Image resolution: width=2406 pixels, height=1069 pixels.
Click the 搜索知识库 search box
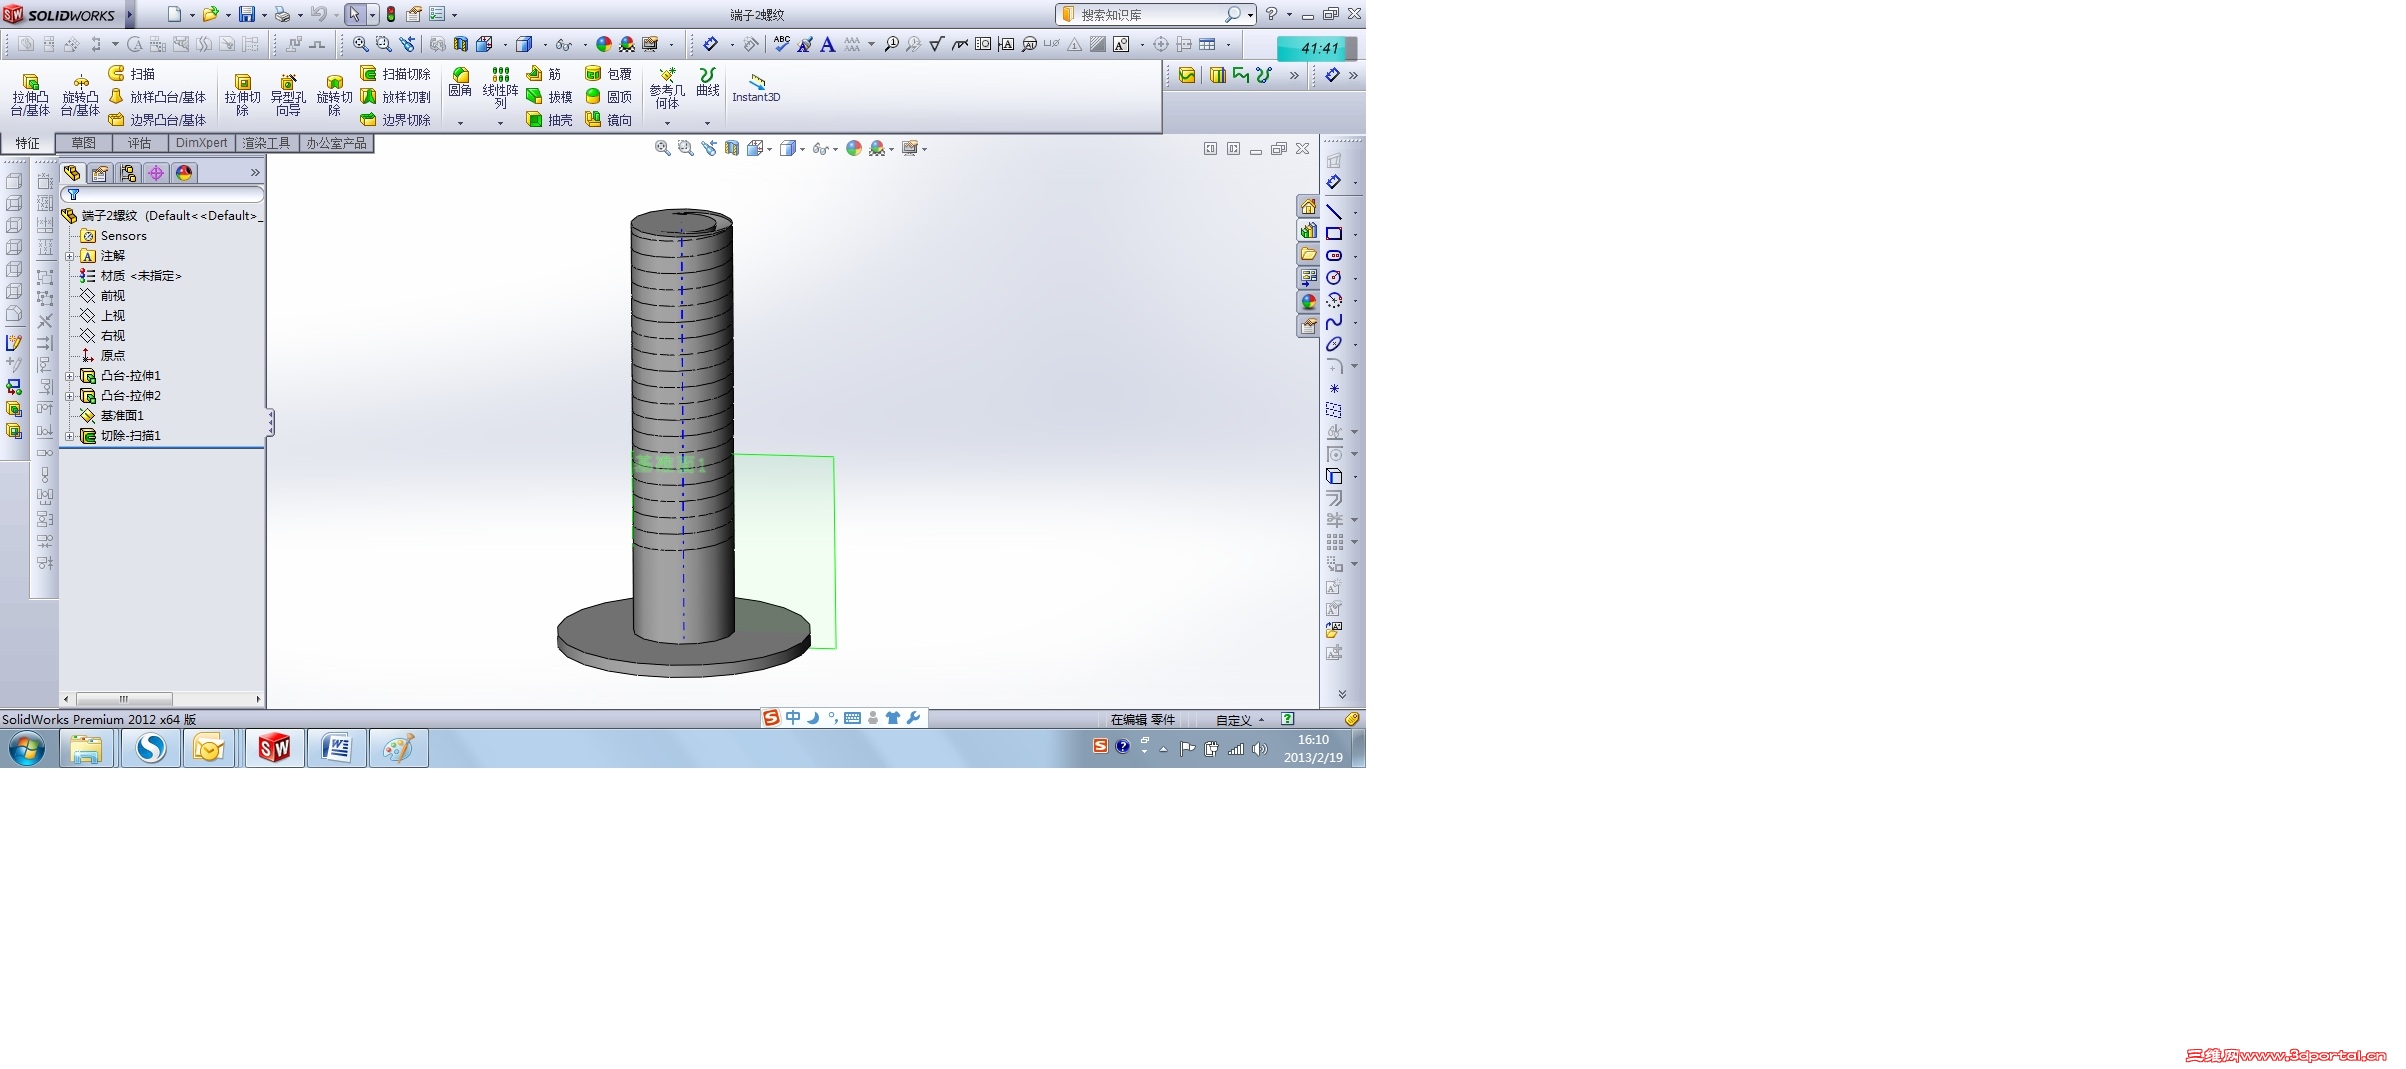tap(1150, 15)
